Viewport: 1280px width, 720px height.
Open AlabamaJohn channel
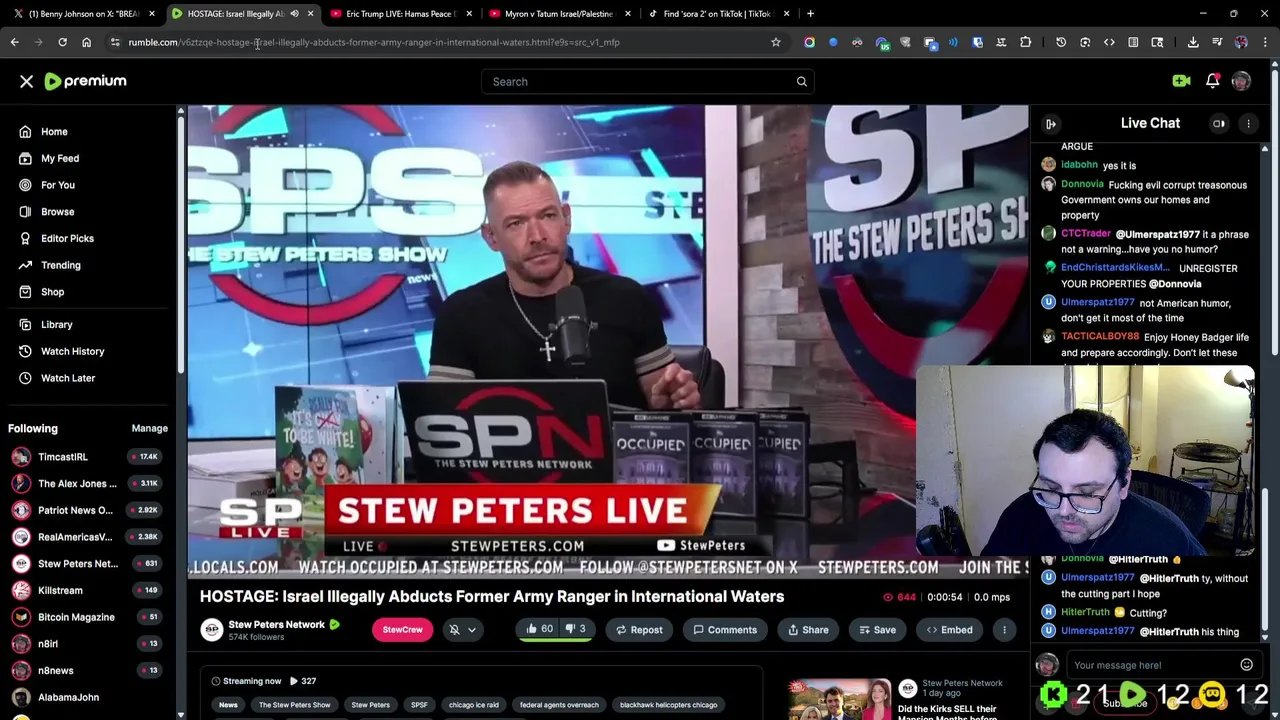(68, 697)
